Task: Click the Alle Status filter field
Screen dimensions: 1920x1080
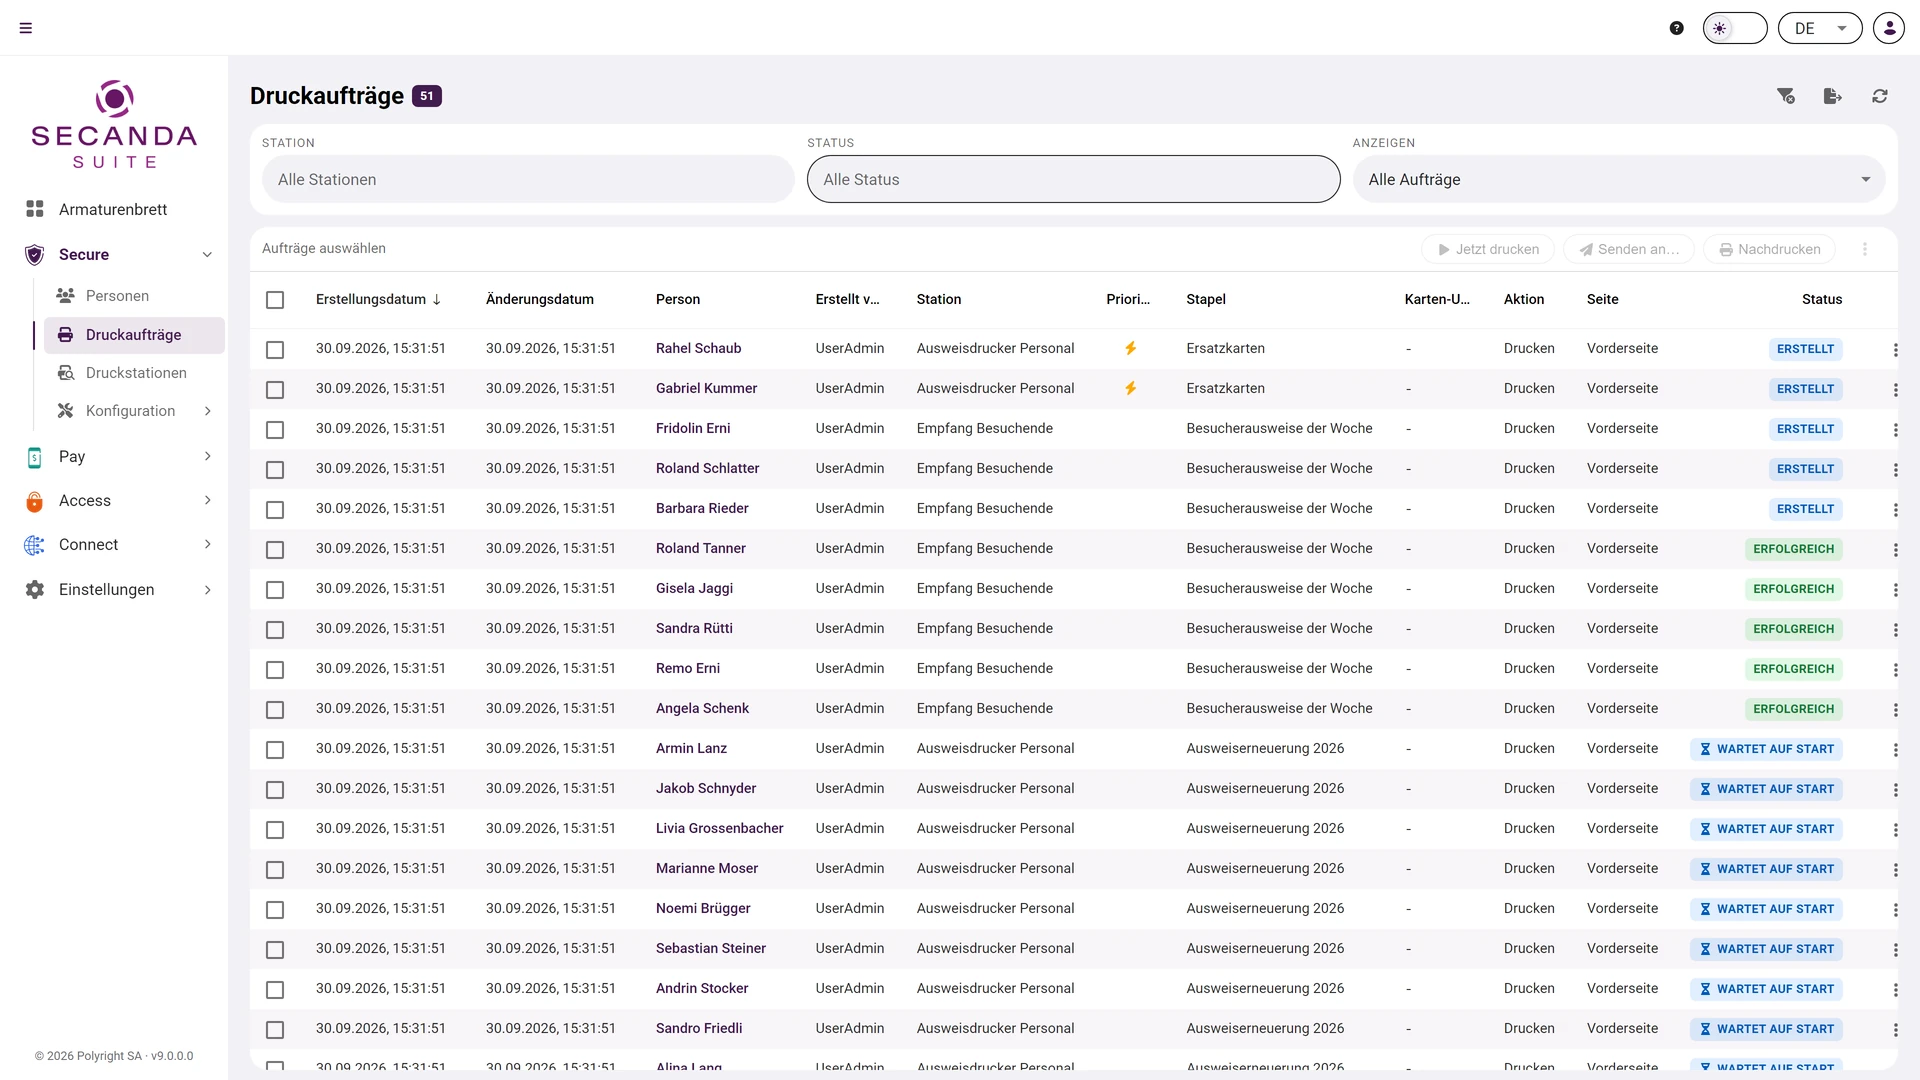Action: [x=1073, y=179]
